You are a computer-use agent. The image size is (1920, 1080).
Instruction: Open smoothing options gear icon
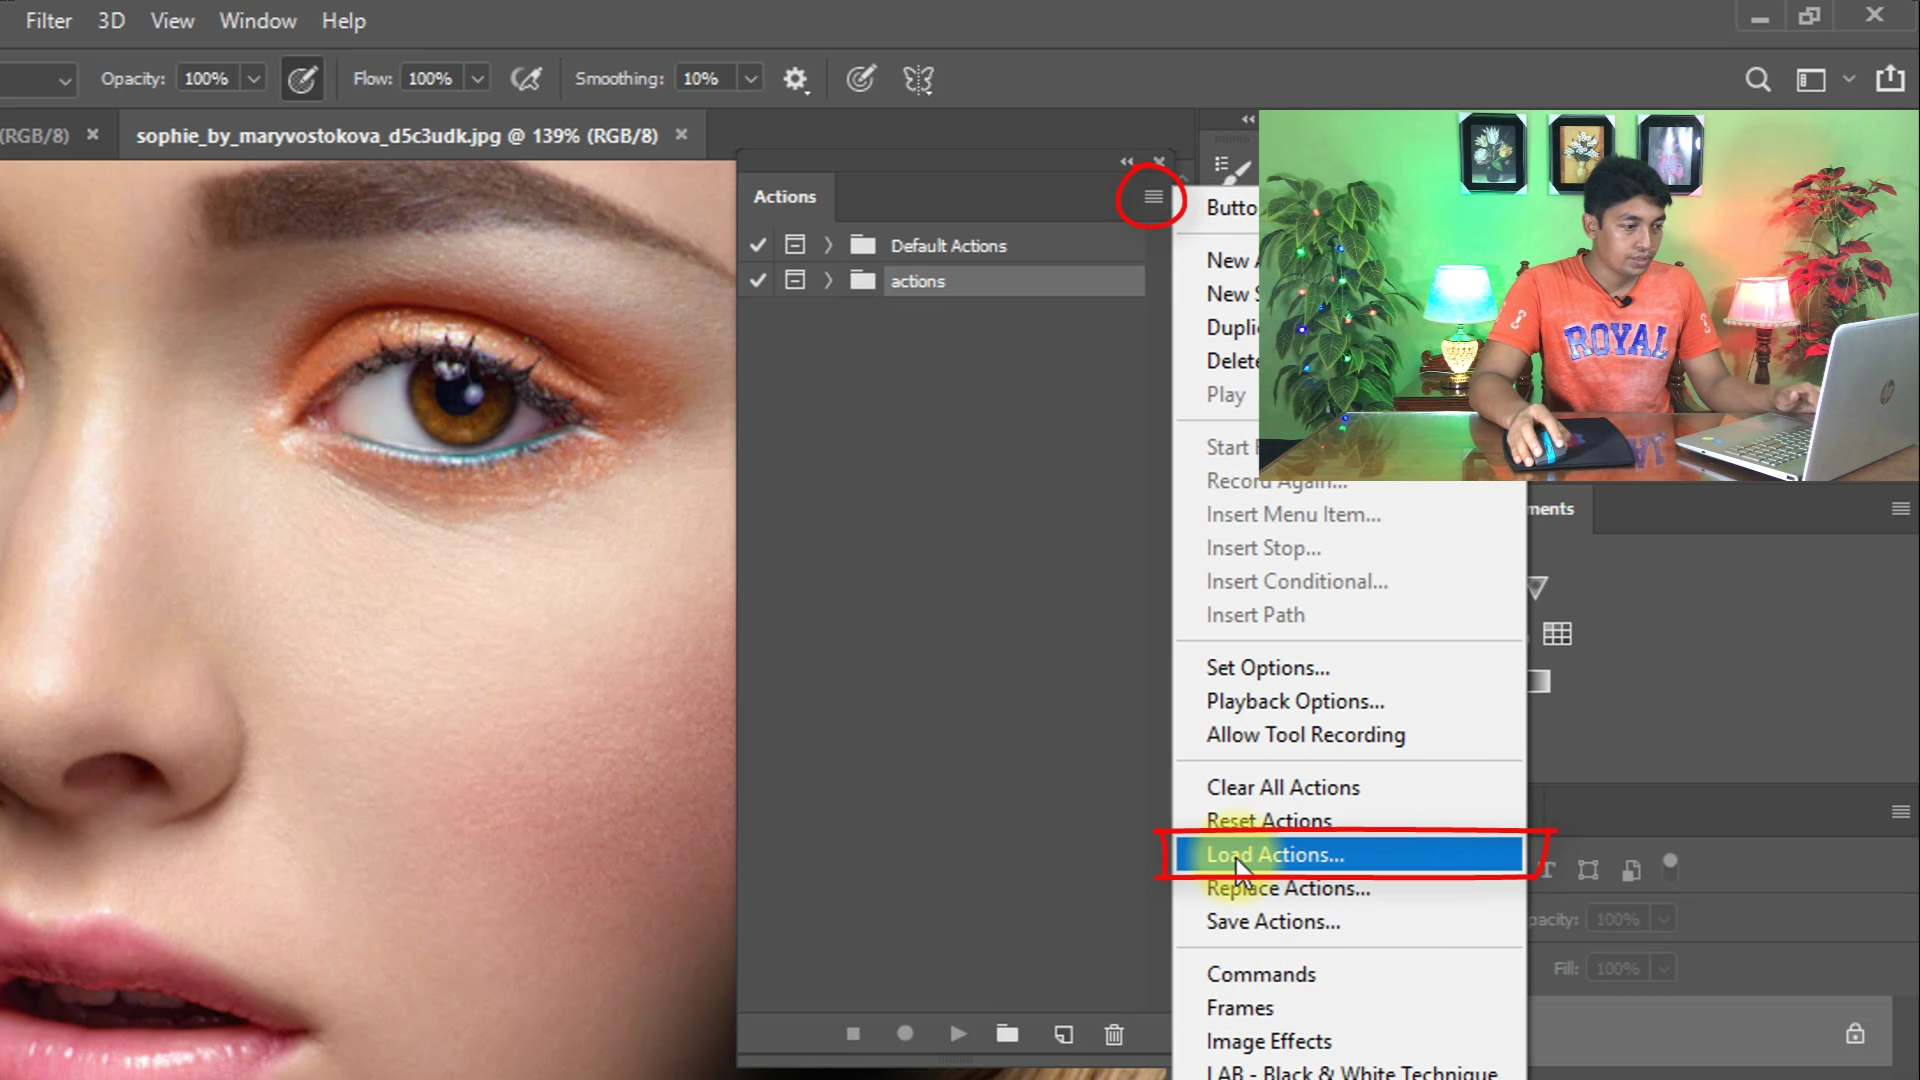(795, 79)
